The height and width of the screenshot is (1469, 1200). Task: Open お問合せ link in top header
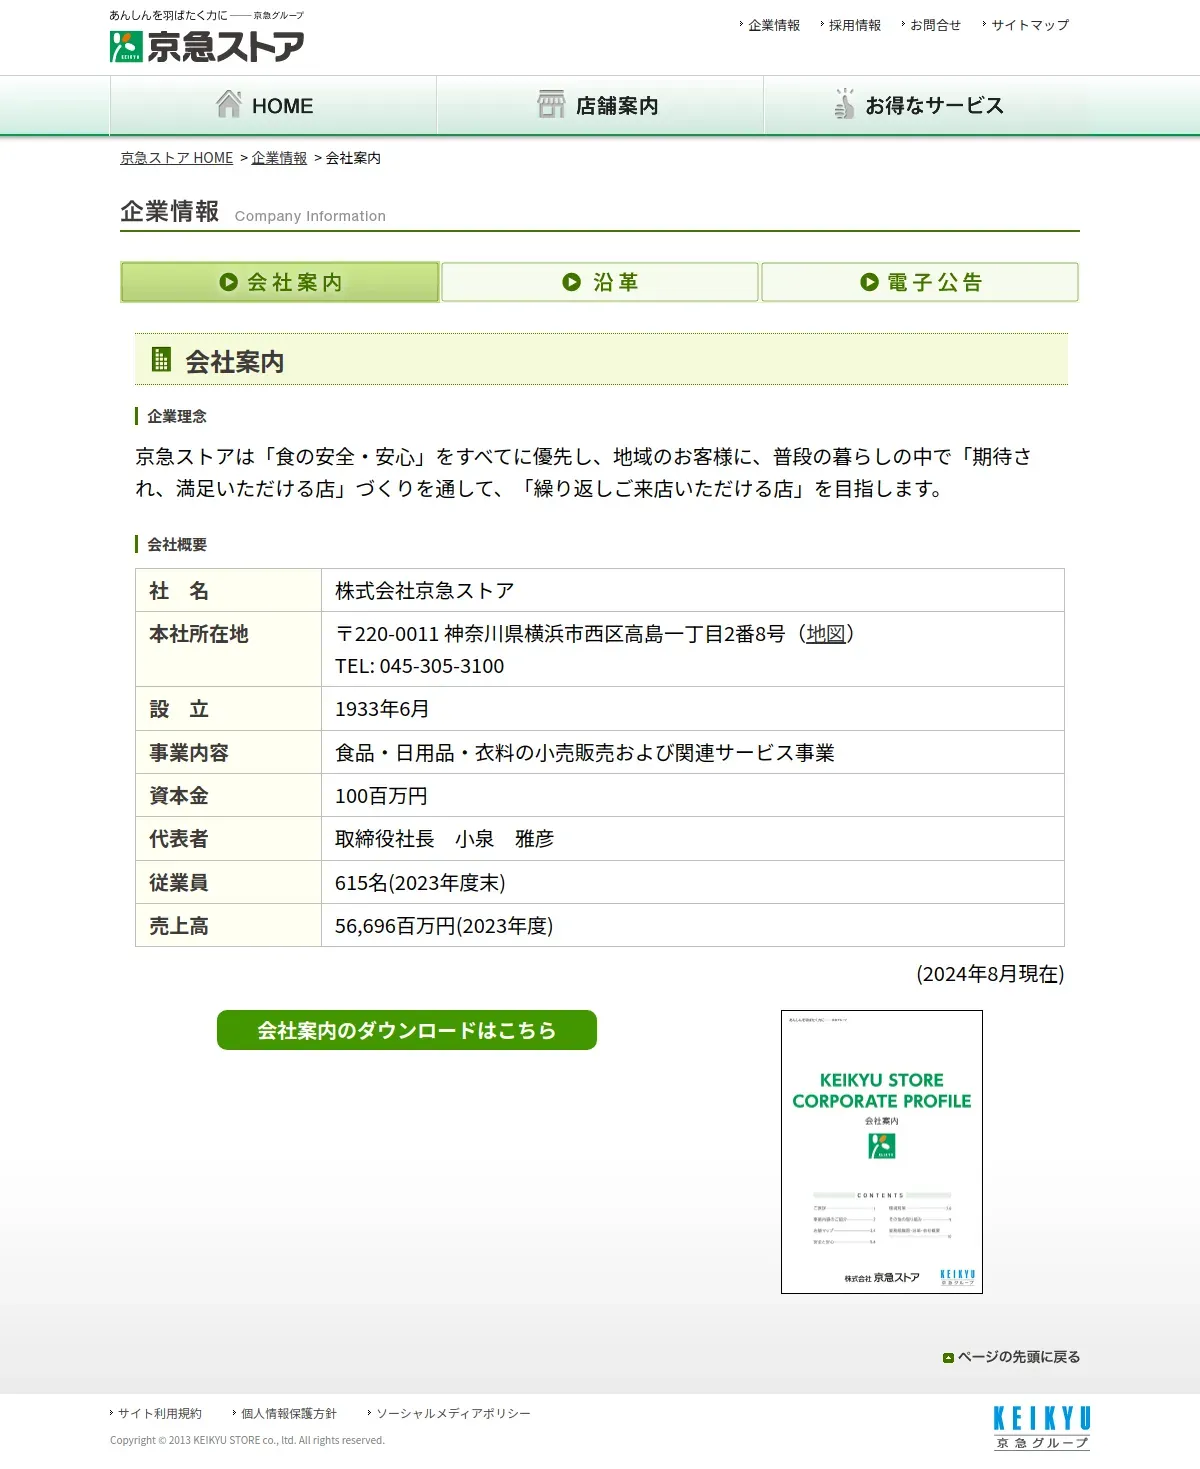935,25
